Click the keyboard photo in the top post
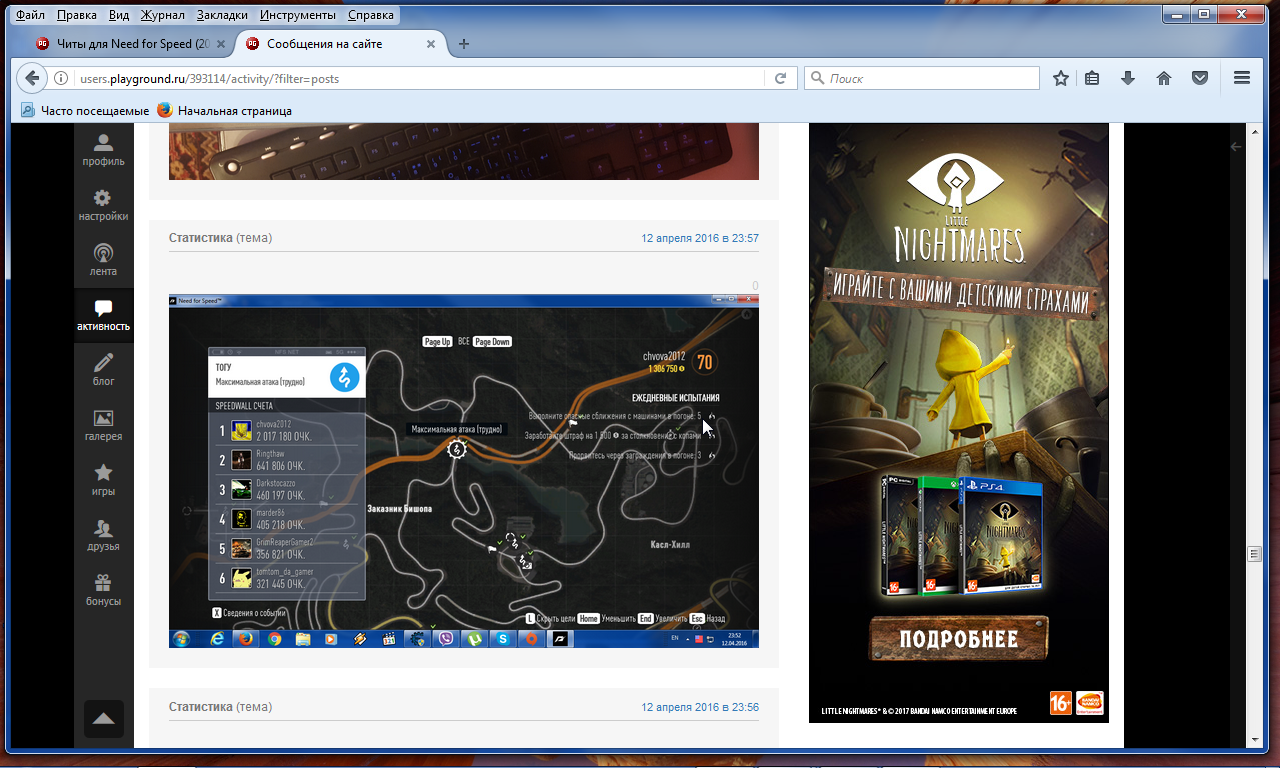The height and width of the screenshot is (768, 1280). click(x=464, y=154)
